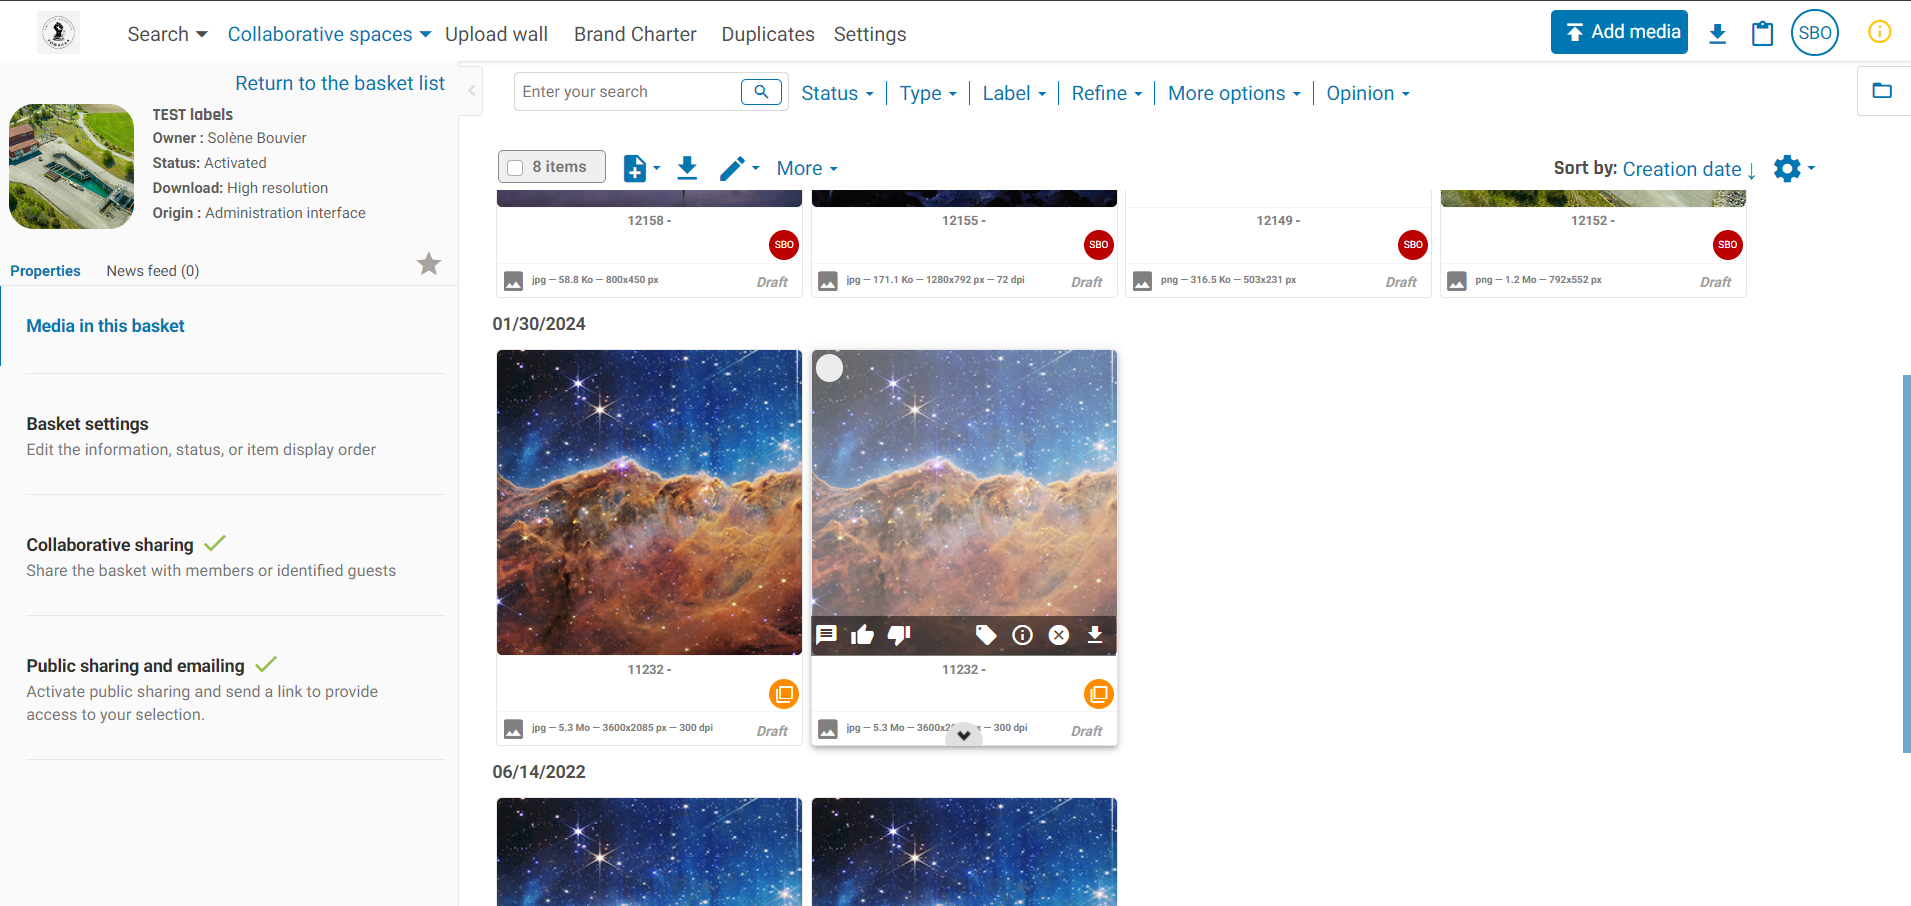Image resolution: width=1911 pixels, height=906 pixels.
Task: Click the folder icon at right edge
Action: tap(1882, 91)
